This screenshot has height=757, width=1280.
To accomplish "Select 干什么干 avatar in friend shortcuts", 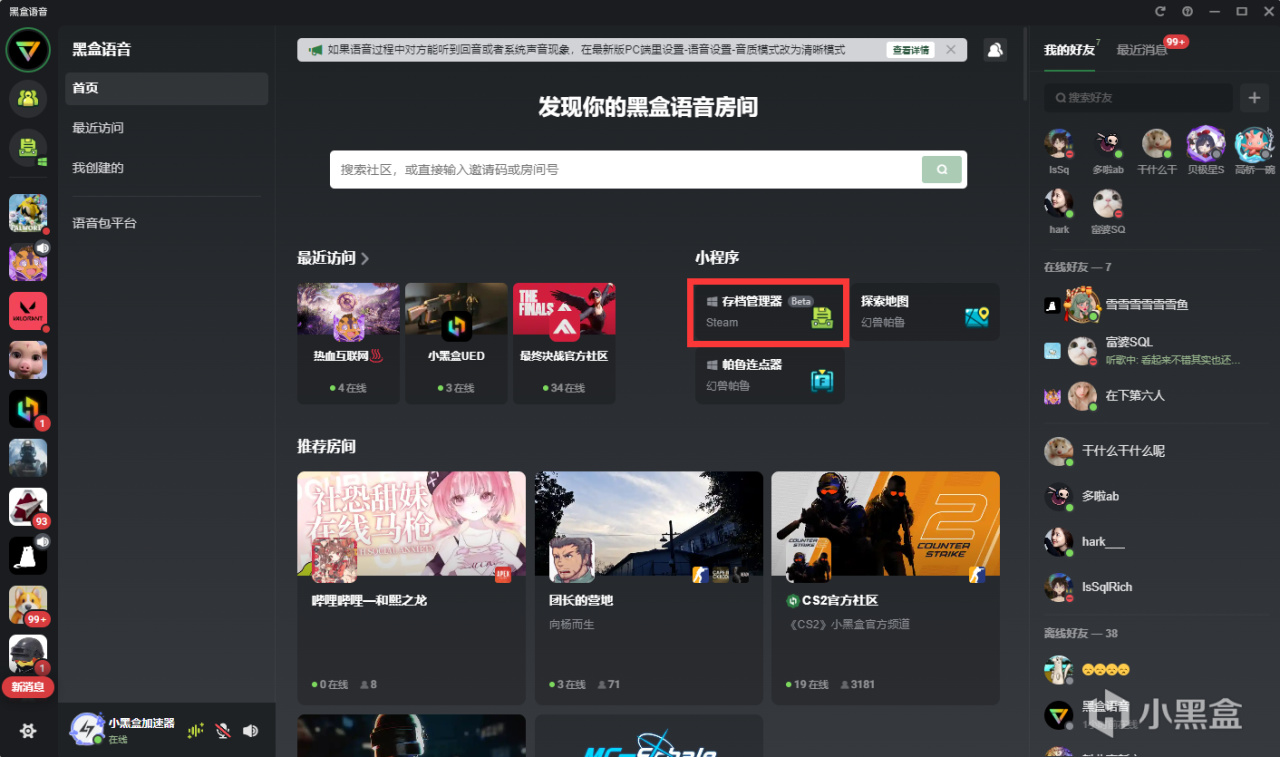I will pos(1157,144).
